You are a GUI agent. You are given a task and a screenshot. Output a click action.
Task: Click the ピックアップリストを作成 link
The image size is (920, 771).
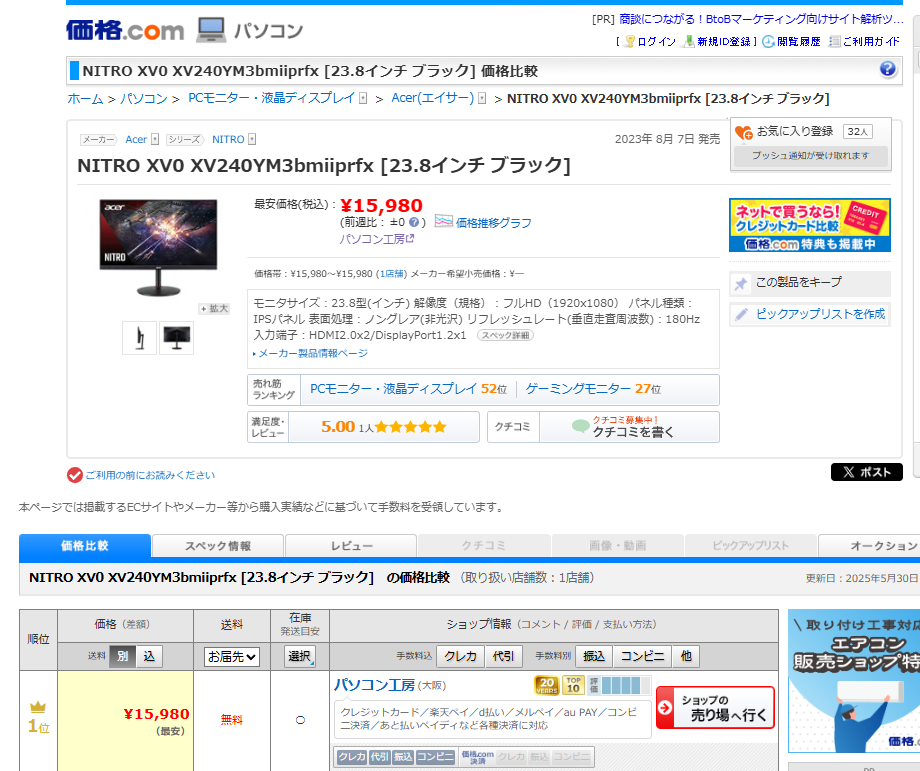tap(820, 315)
